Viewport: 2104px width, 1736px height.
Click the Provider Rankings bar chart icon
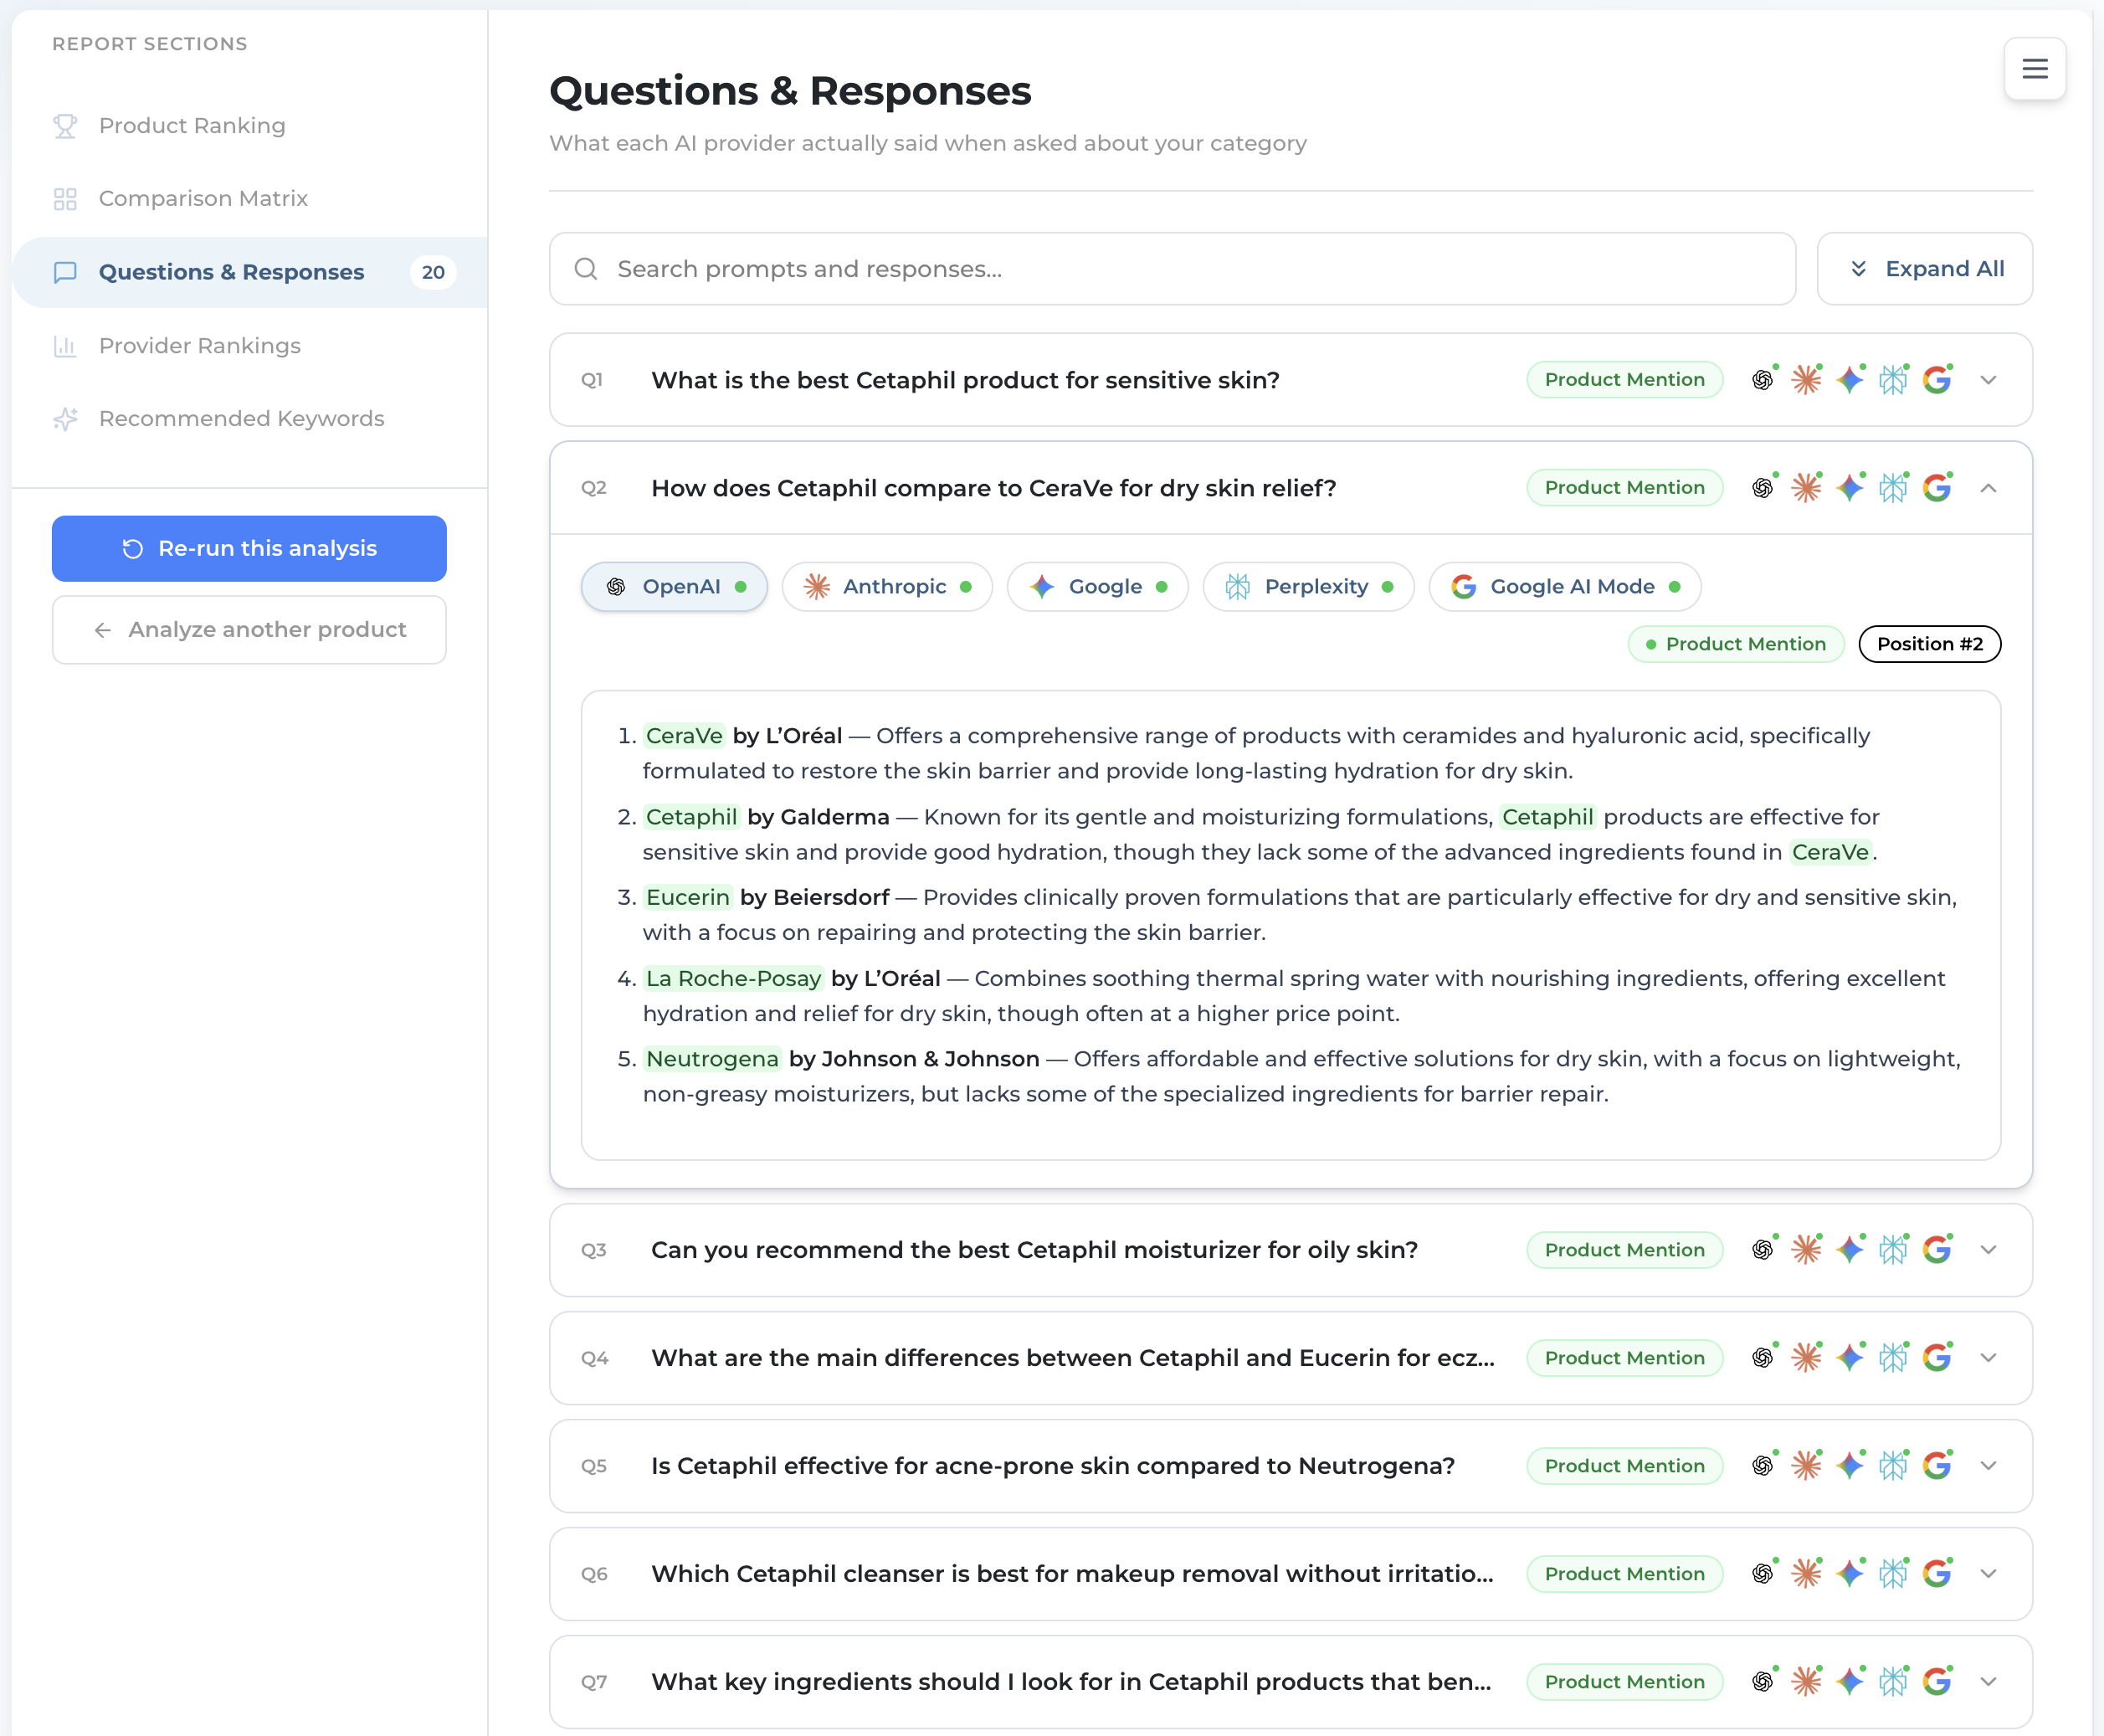[65, 346]
